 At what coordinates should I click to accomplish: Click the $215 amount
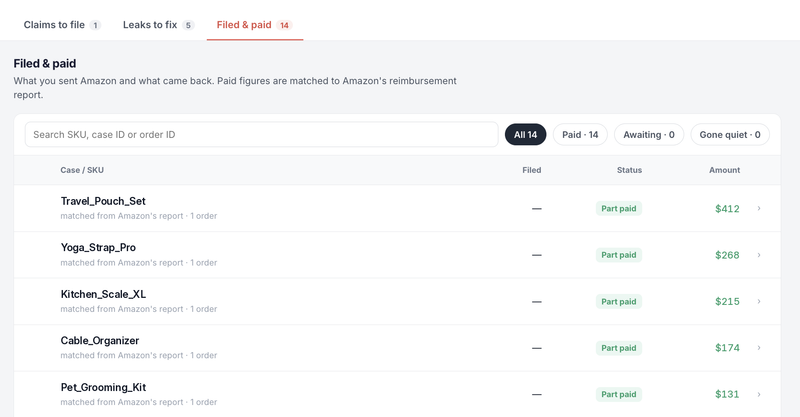(727, 301)
